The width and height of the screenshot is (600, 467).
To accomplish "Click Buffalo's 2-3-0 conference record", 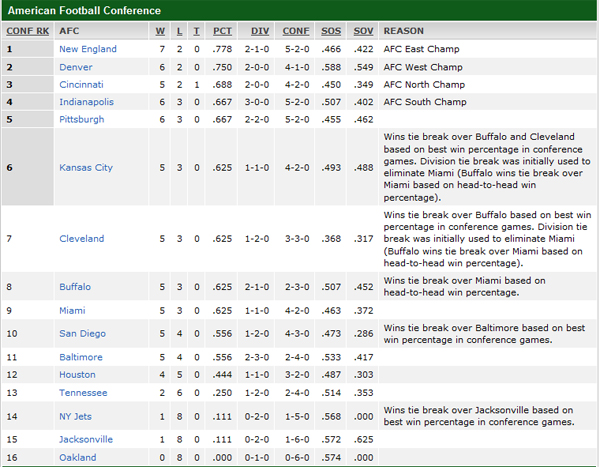I will [x=297, y=287].
